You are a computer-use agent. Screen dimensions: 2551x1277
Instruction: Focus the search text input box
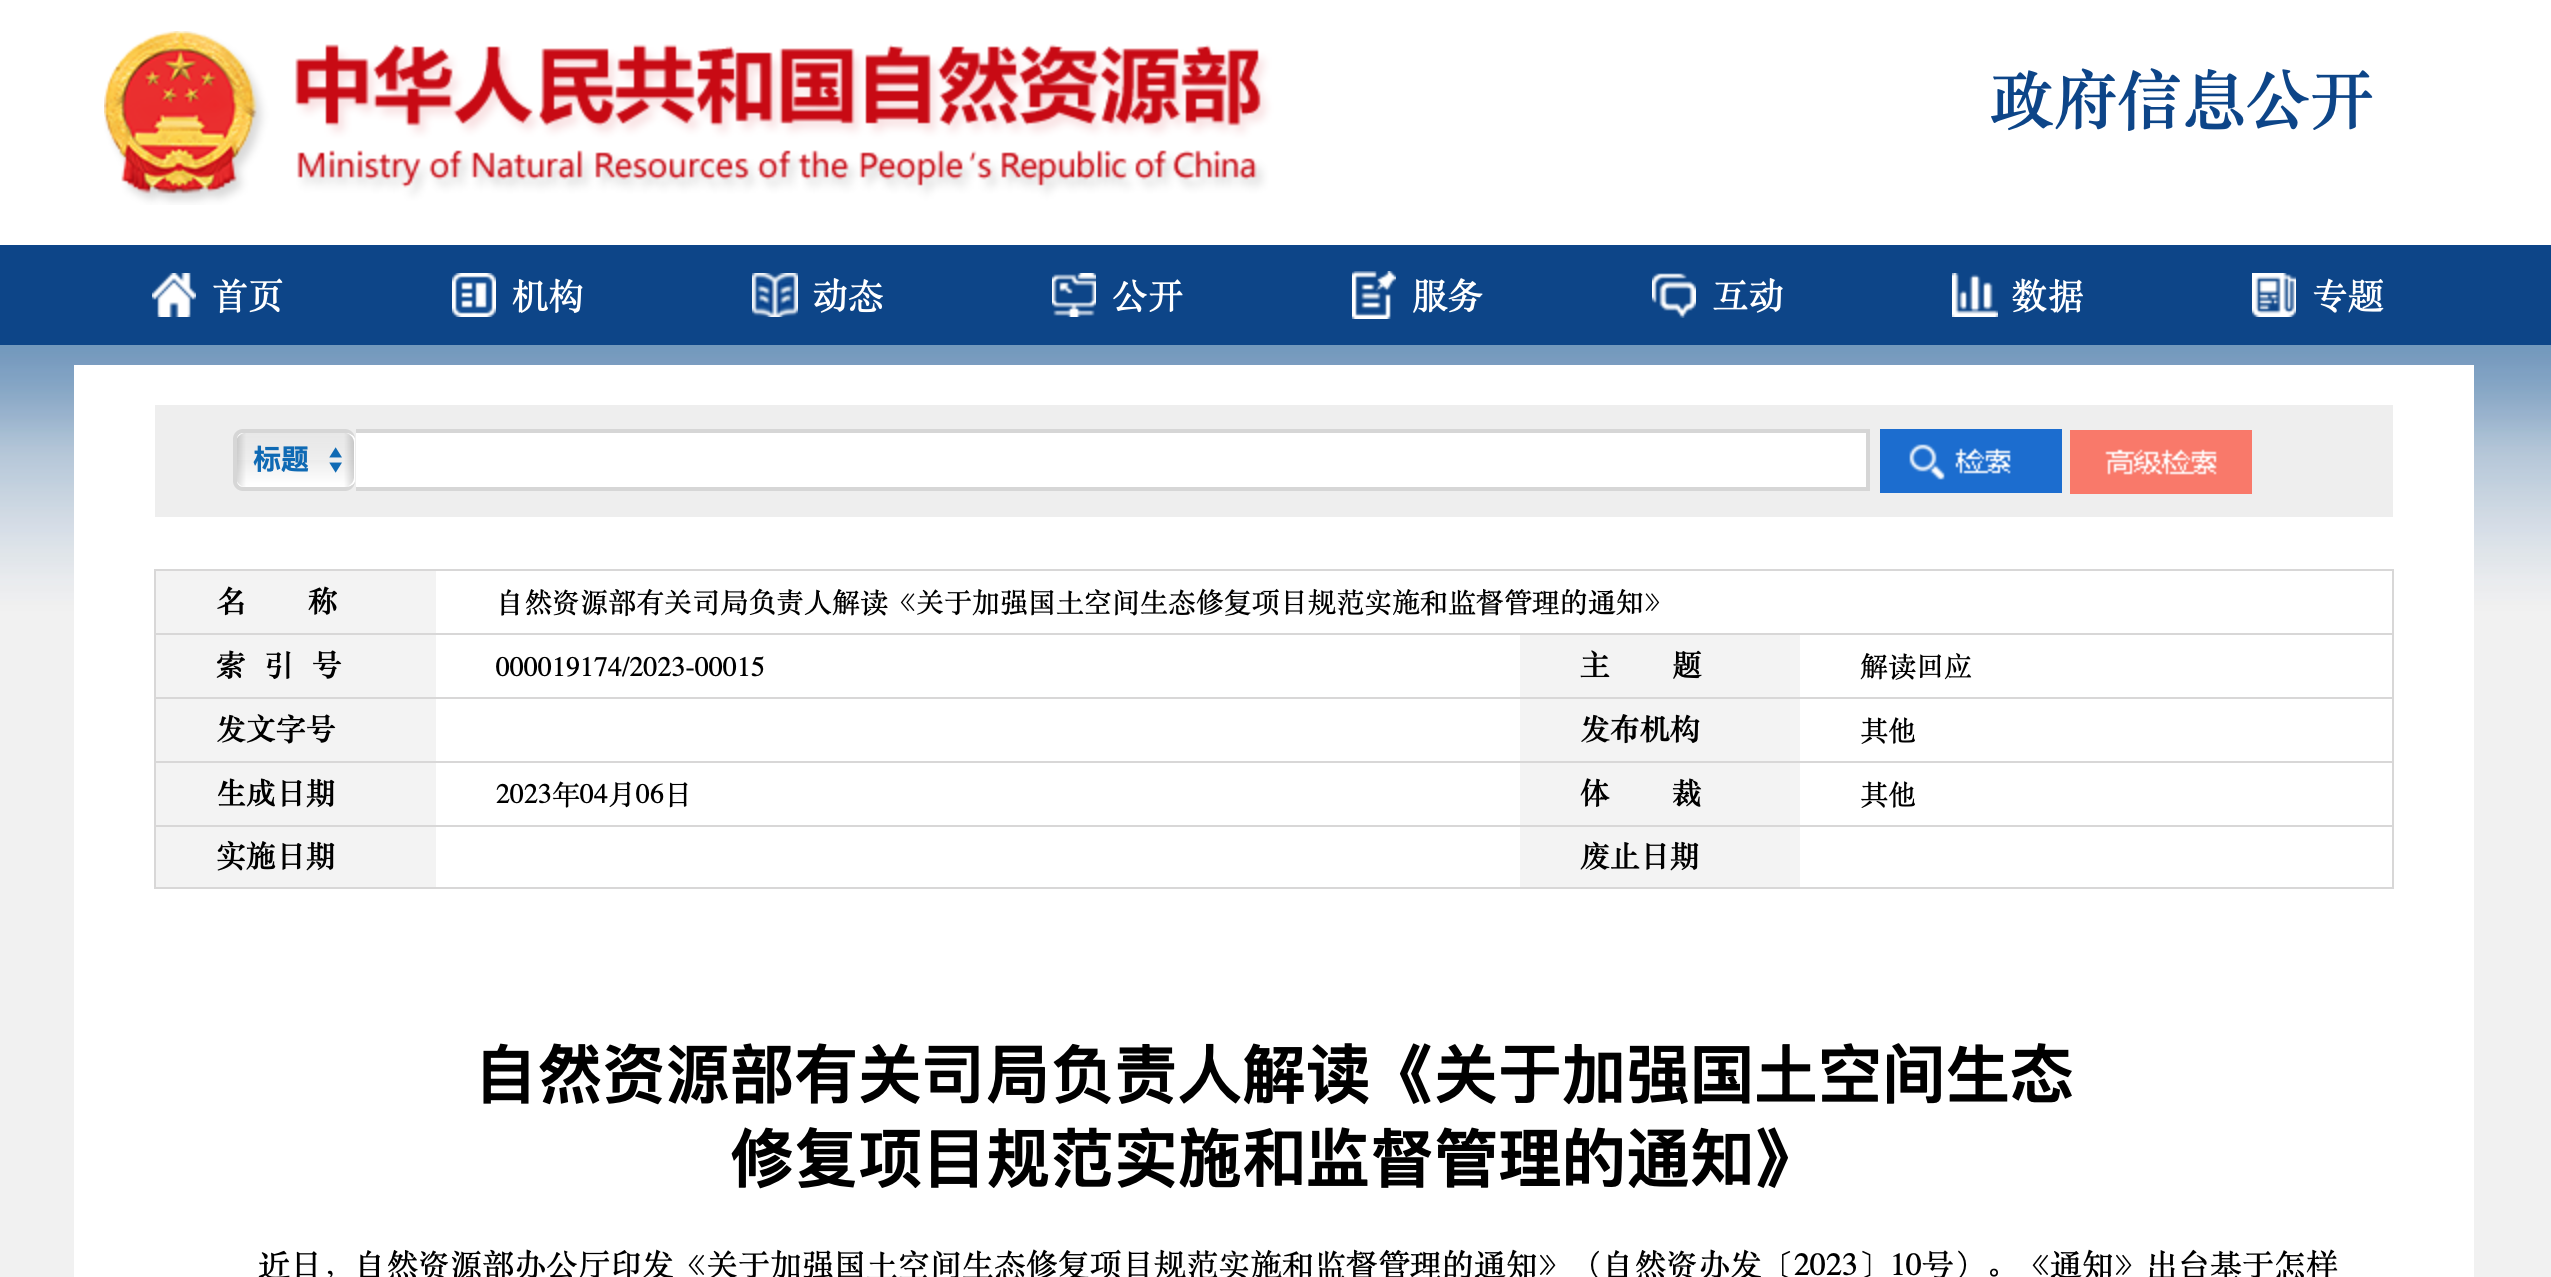click(x=1111, y=460)
